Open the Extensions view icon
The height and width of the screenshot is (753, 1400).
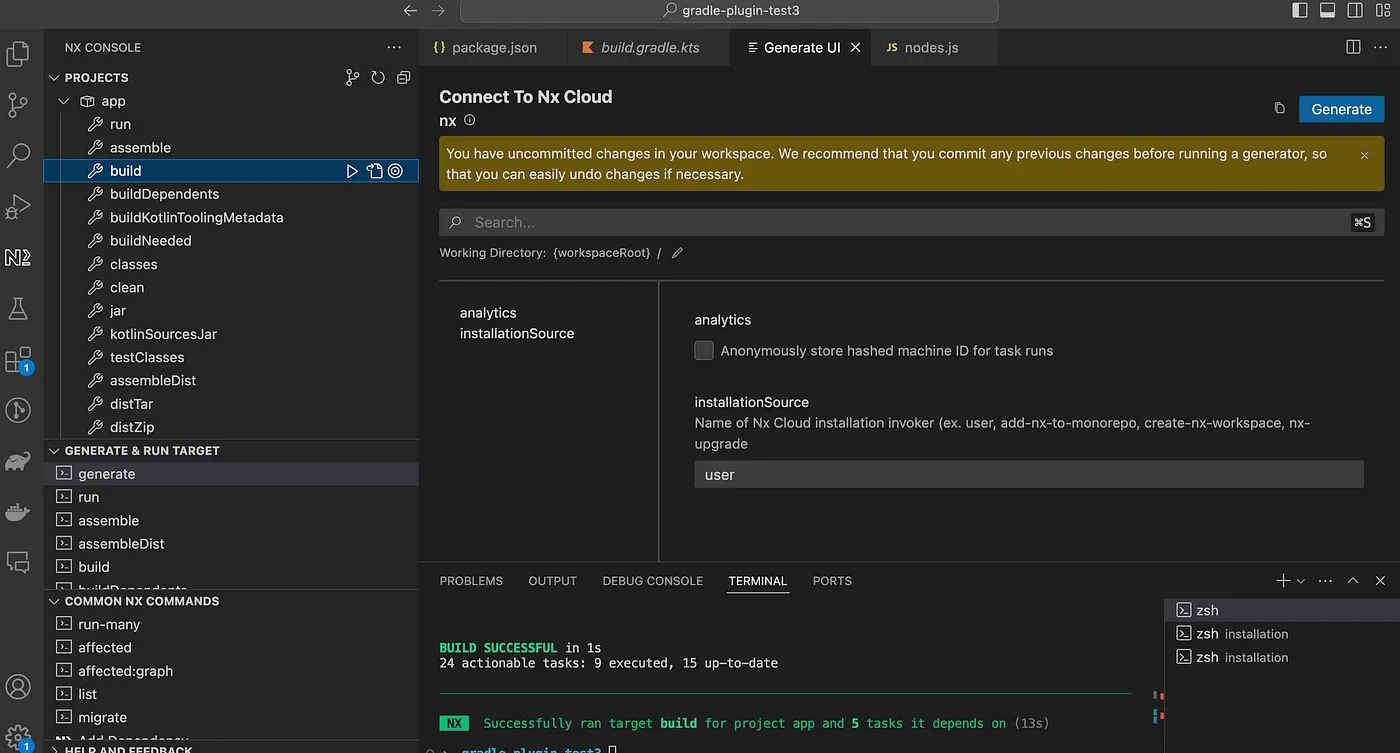tap(18, 360)
